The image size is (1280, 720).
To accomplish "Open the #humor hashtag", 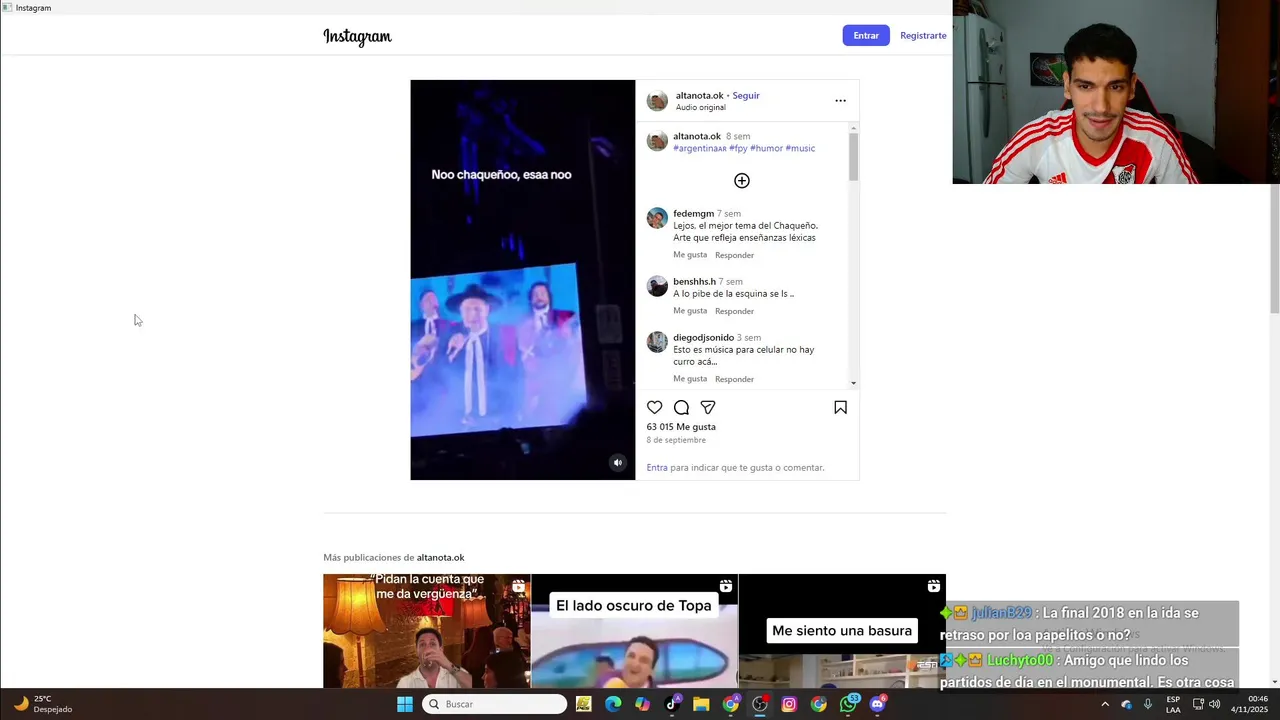I will [767, 148].
